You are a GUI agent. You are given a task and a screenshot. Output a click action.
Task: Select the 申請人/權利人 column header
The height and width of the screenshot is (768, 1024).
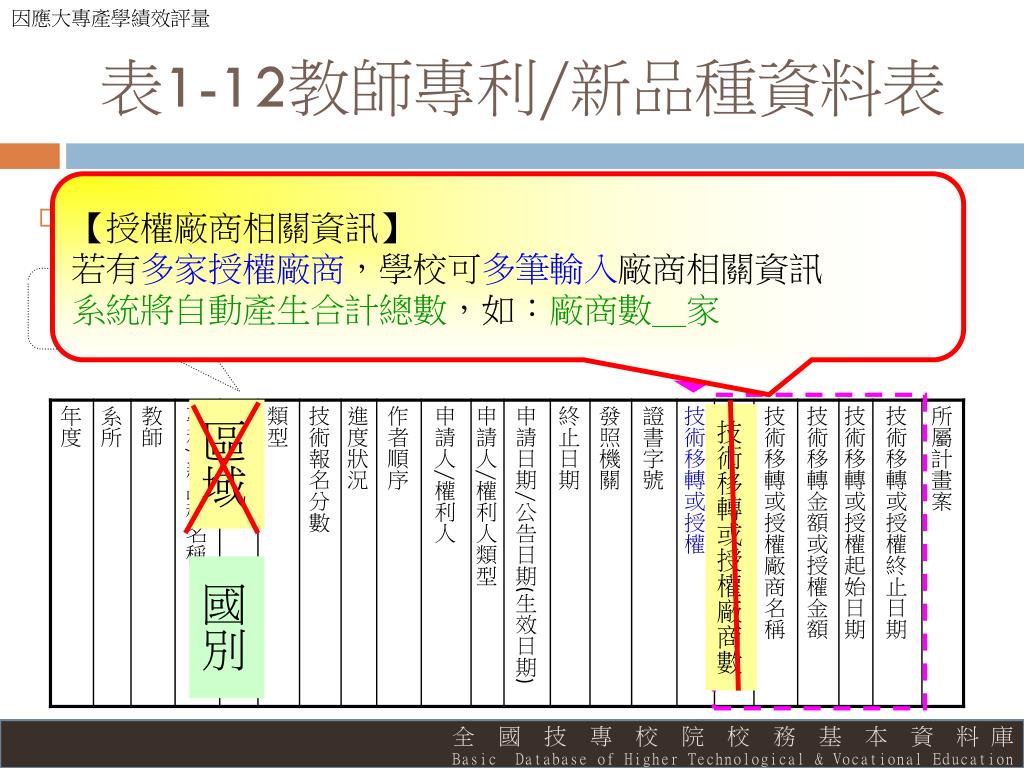(445, 474)
